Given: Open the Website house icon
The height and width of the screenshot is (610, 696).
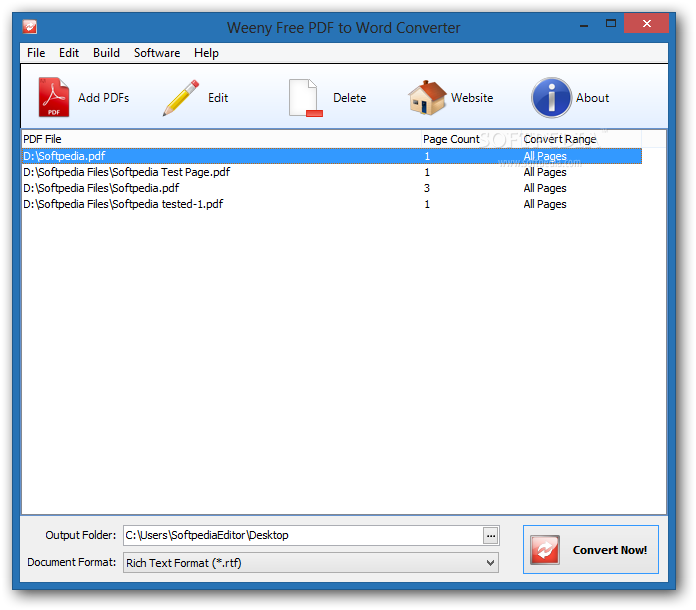Looking at the screenshot, I should [427, 98].
